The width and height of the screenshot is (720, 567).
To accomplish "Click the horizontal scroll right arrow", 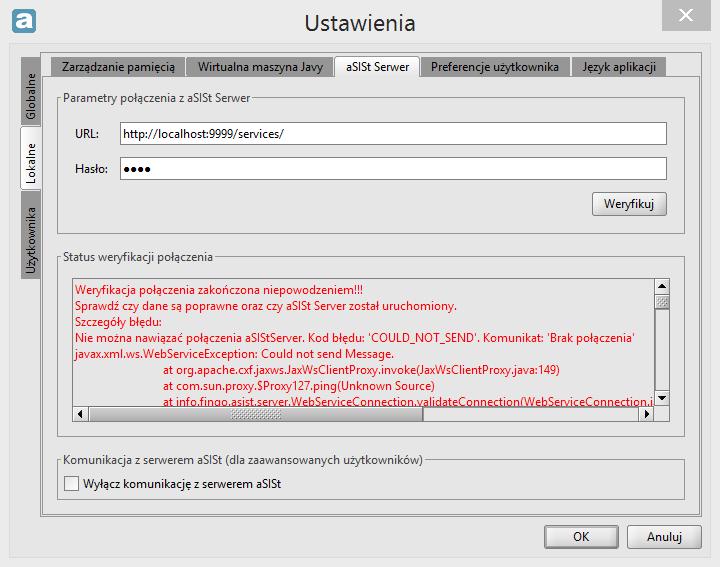I will (x=647, y=414).
